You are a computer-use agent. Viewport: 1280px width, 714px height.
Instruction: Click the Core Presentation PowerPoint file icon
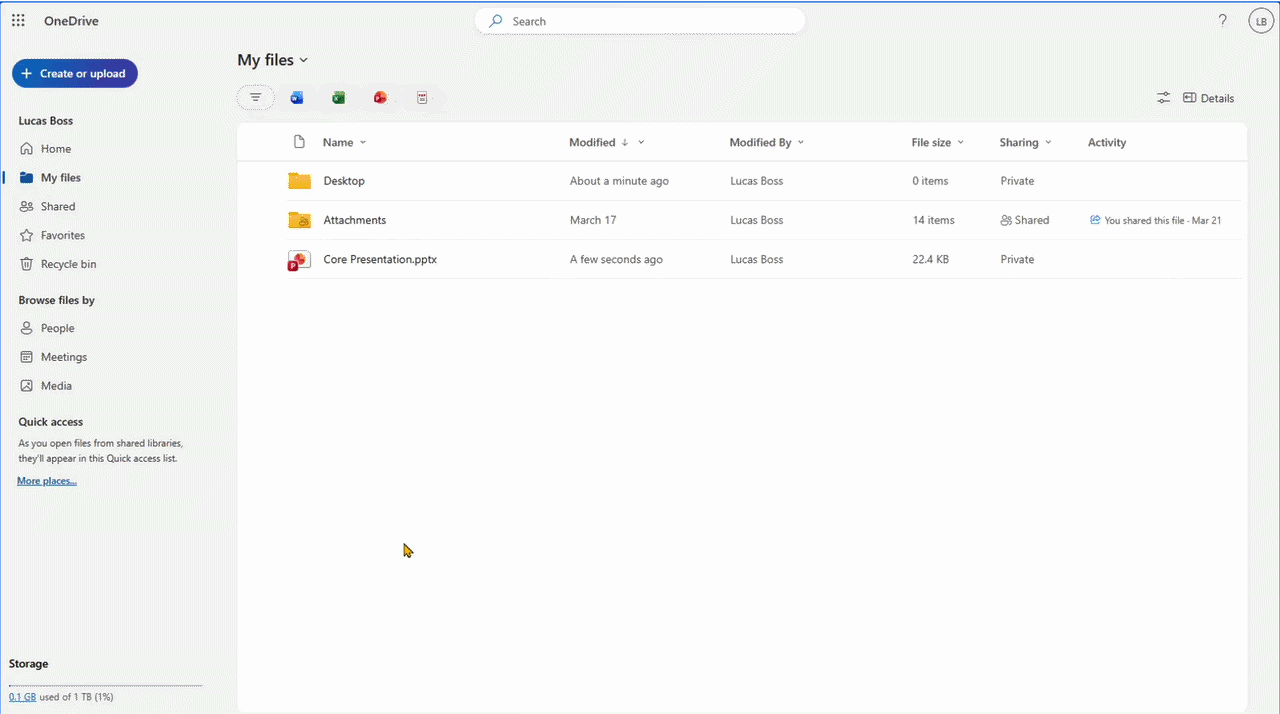click(x=299, y=260)
